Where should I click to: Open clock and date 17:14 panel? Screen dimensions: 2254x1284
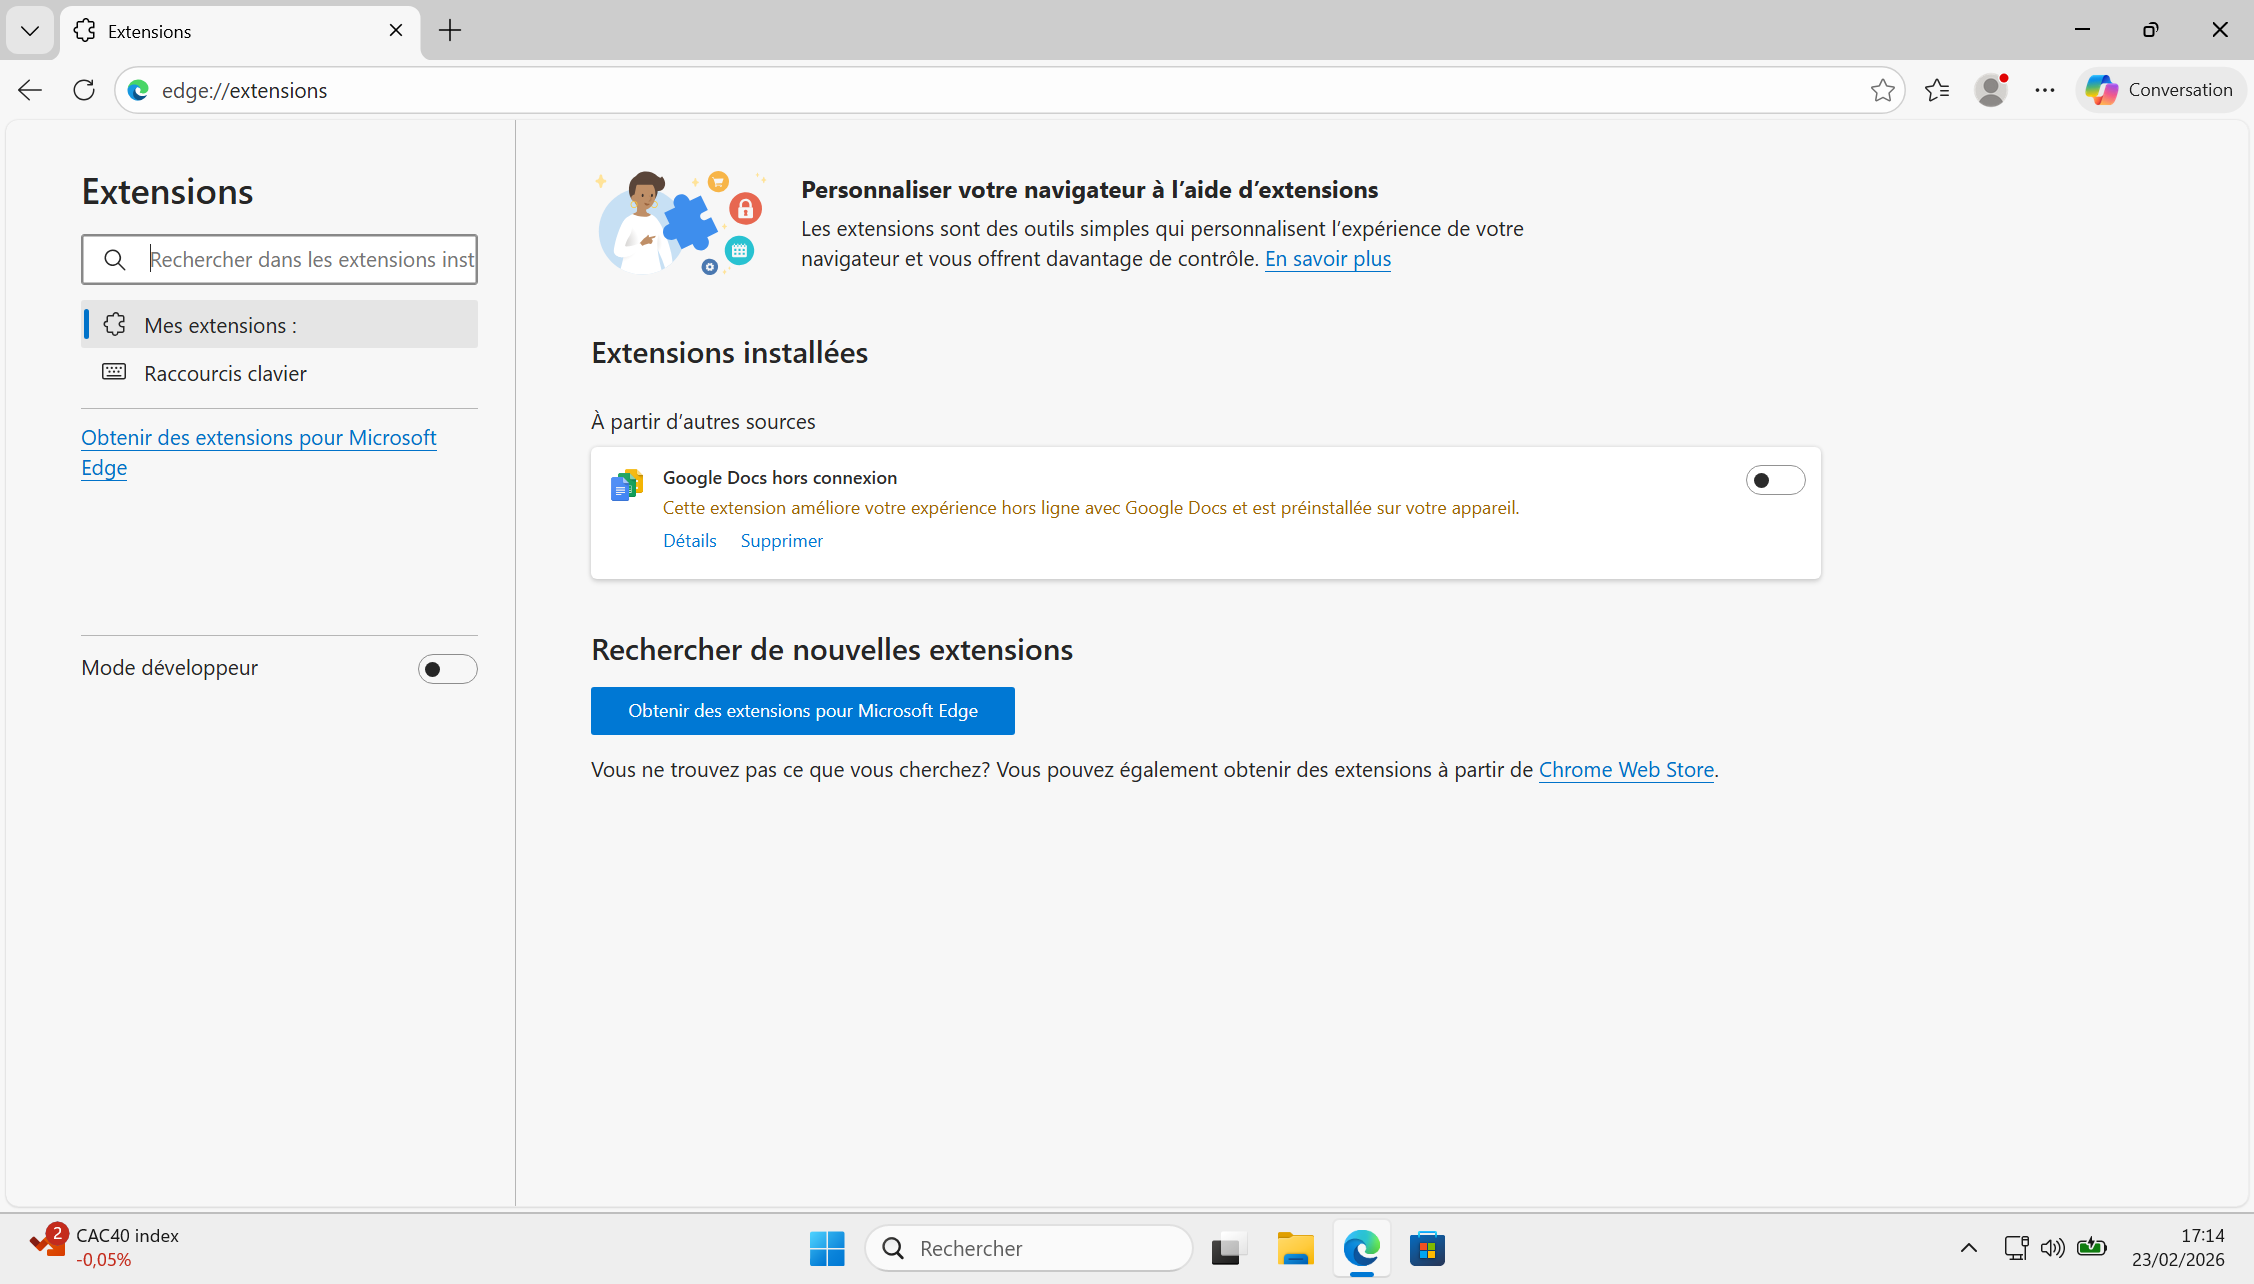tap(2177, 1248)
